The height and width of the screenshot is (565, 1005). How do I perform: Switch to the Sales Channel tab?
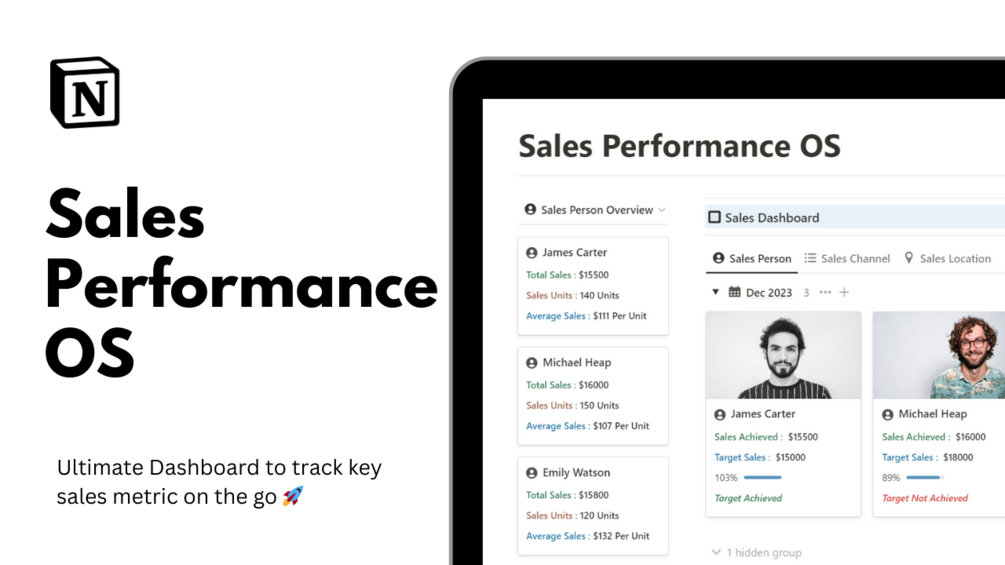(x=847, y=258)
